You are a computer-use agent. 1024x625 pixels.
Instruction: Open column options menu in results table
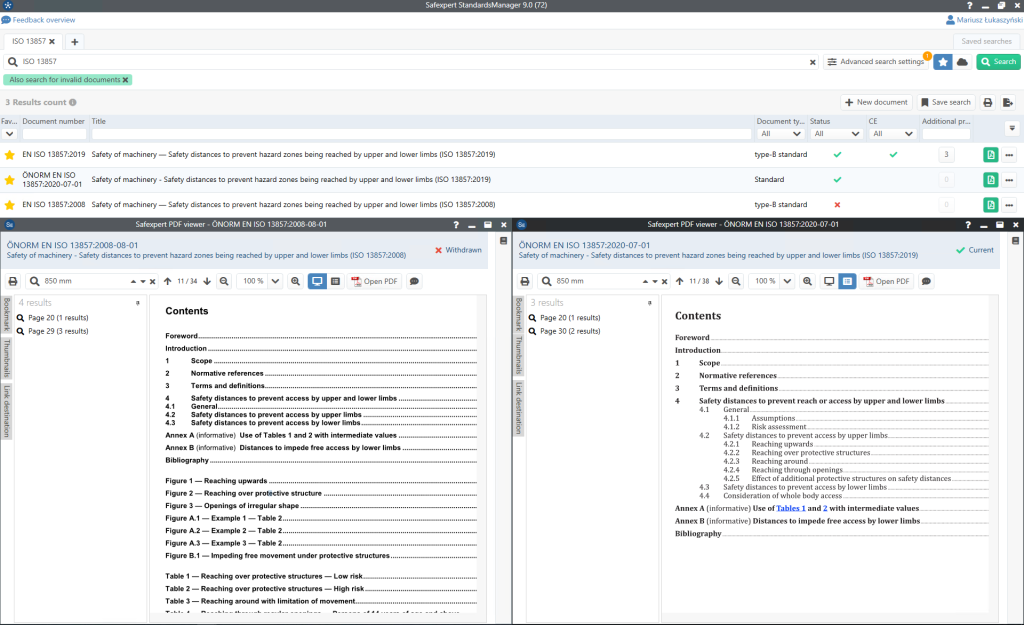(1012, 128)
